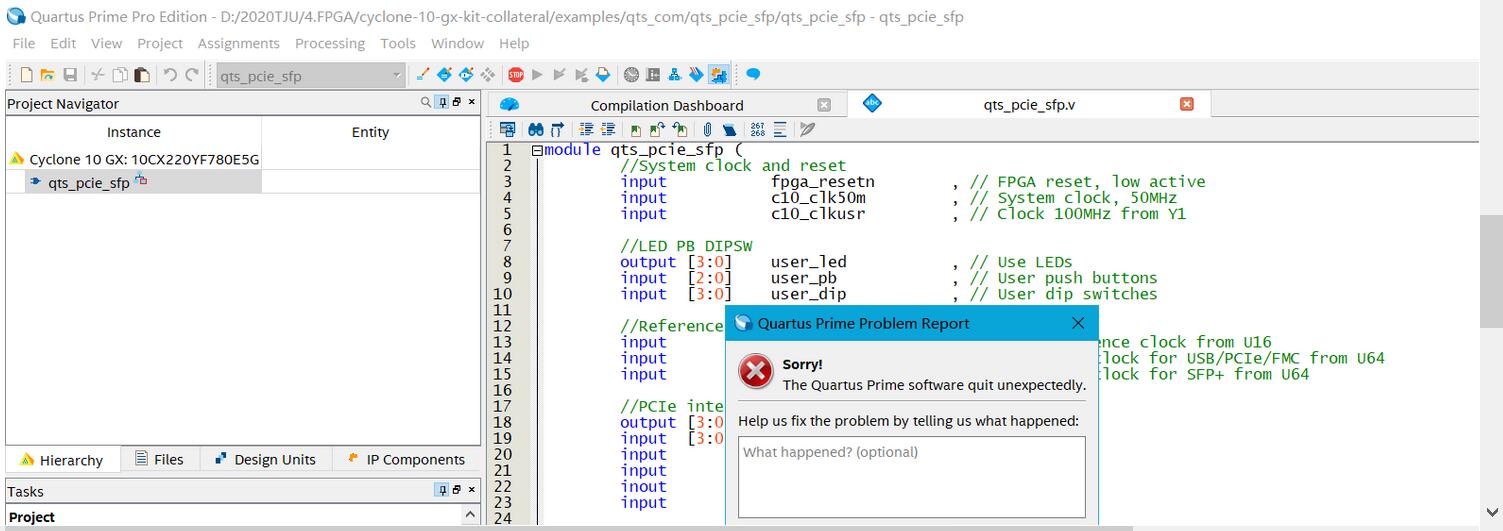This screenshot has width=1503, height=531.
Task: Click the Open File folder icon
Action: [x=48, y=75]
